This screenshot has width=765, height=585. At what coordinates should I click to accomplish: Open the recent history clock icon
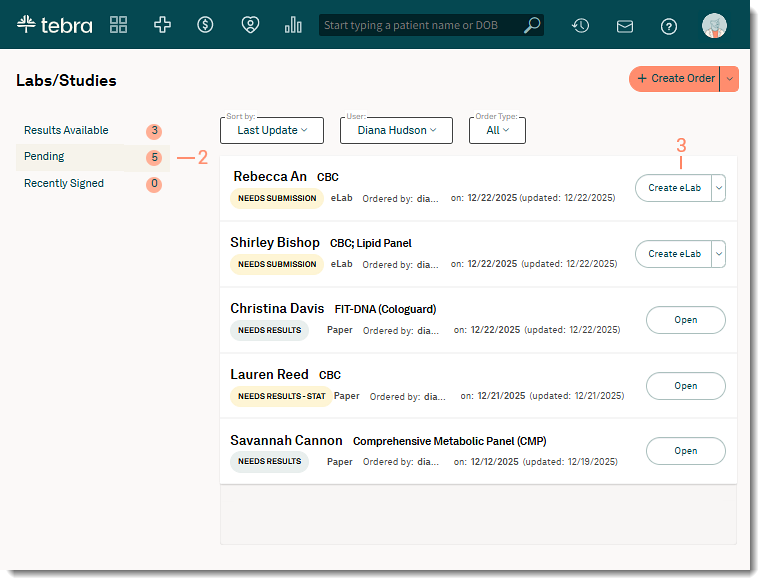(x=581, y=25)
